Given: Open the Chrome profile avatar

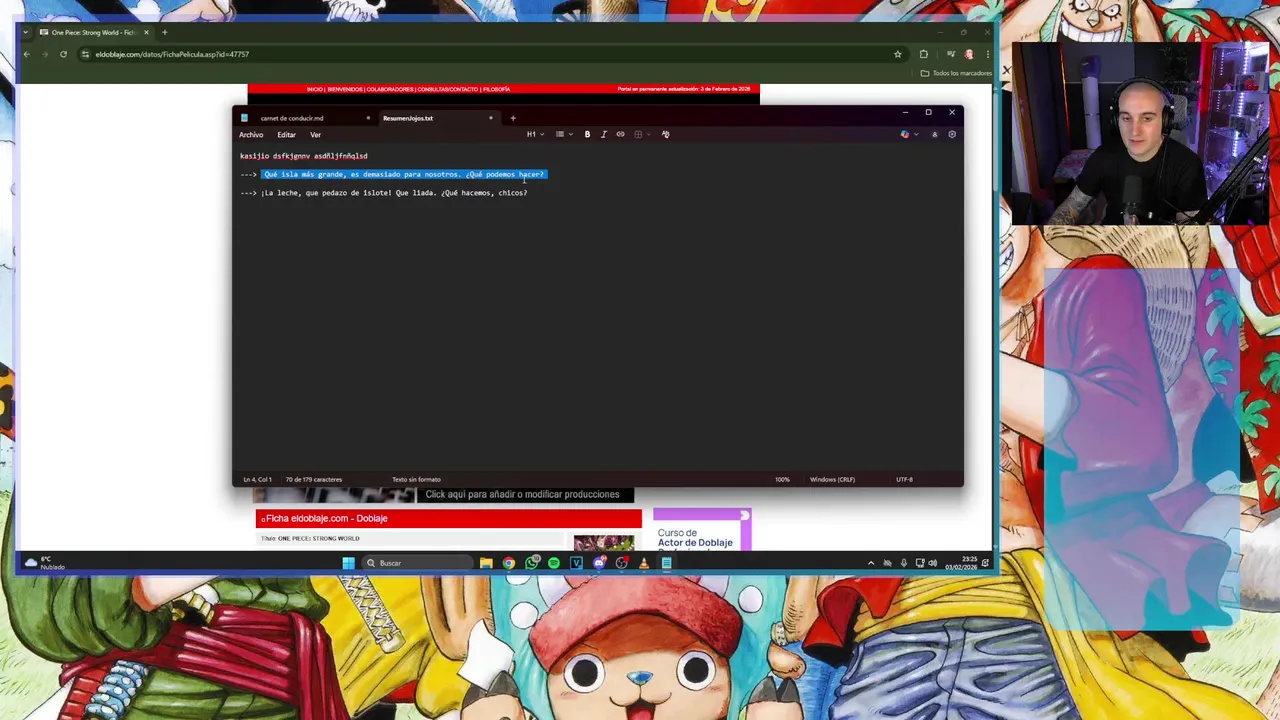Looking at the screenshot, I should pos(968,54).
